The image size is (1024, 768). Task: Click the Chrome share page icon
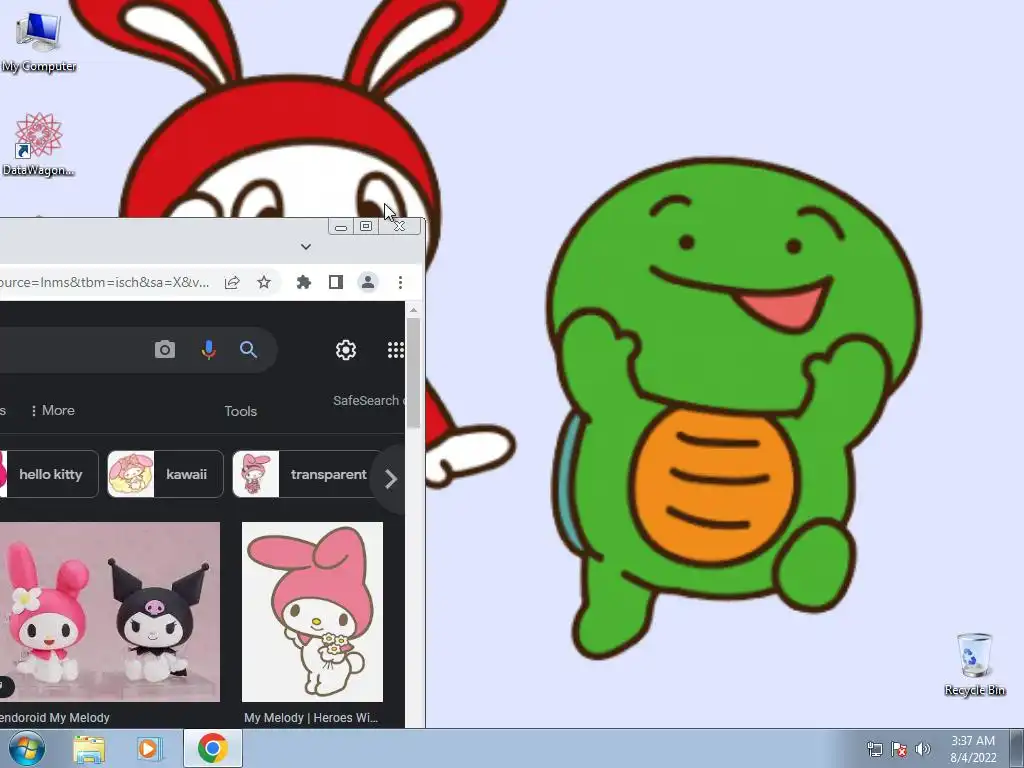pyautogui.click(x=232, y=282)
